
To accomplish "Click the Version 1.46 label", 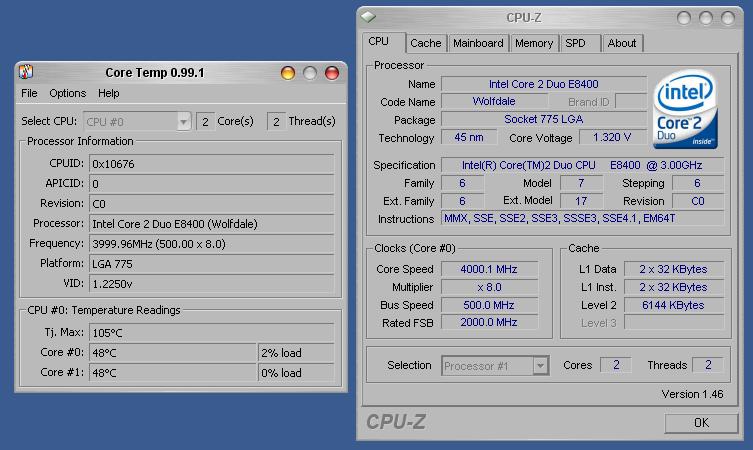I will click(692, 394).
